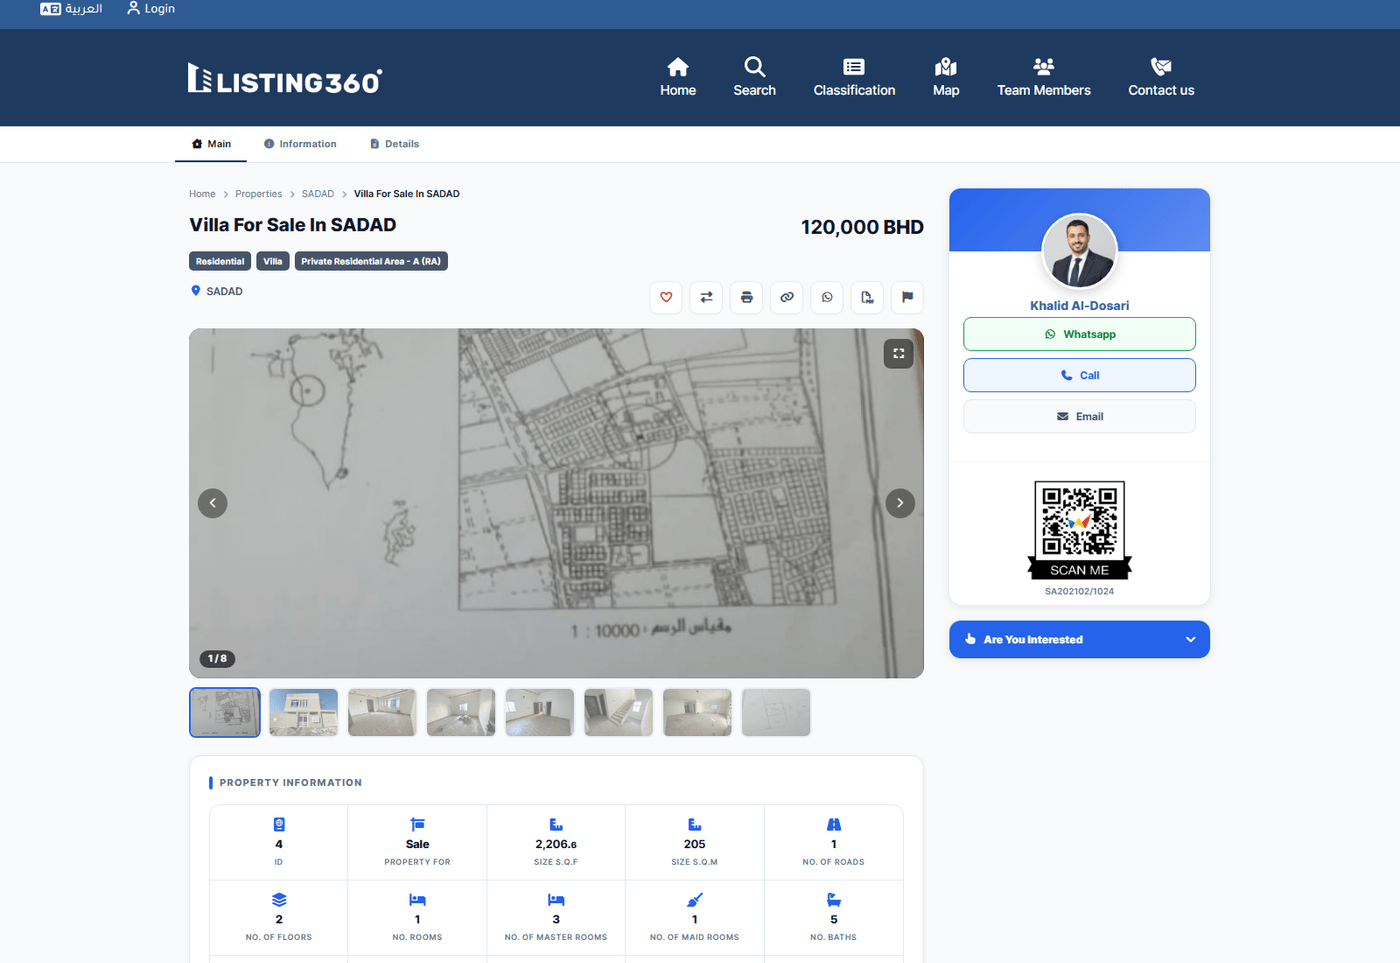Click the Residential tag
Image resolution: width=1400 pixels, height=963 pixels.
tap(220, 261)
